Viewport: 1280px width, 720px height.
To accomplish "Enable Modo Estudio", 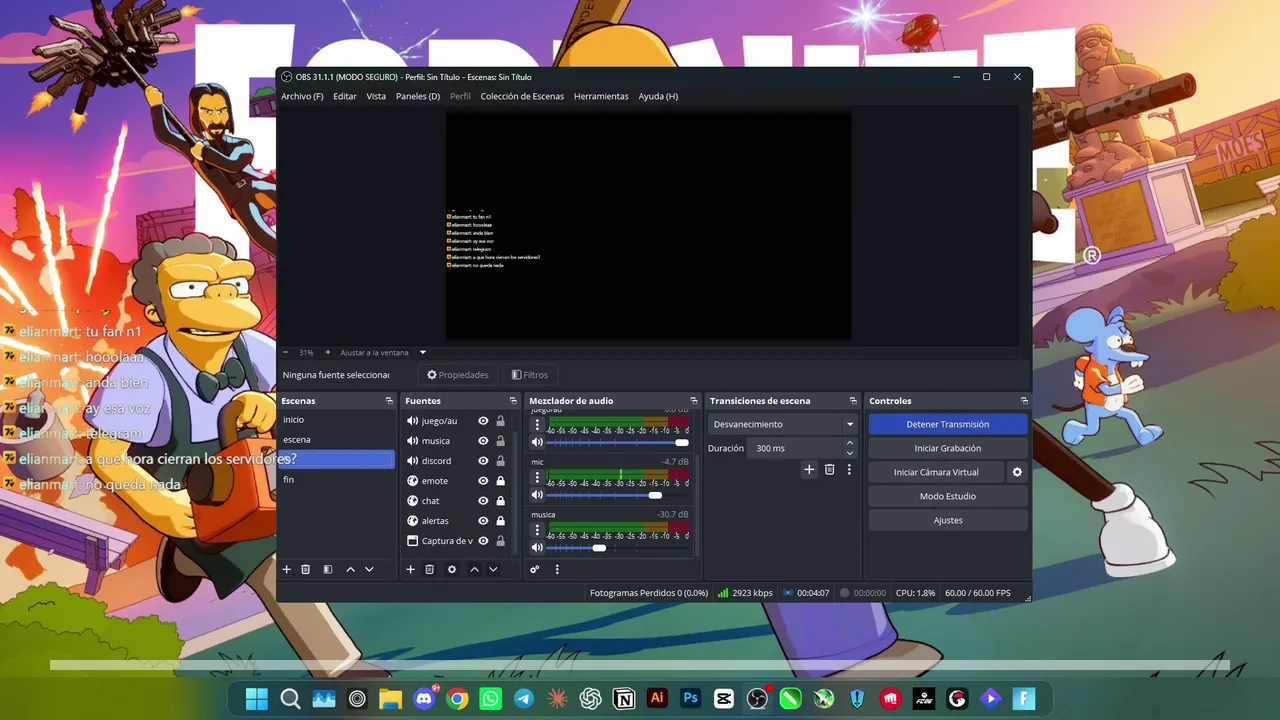I will click(948, 496).
